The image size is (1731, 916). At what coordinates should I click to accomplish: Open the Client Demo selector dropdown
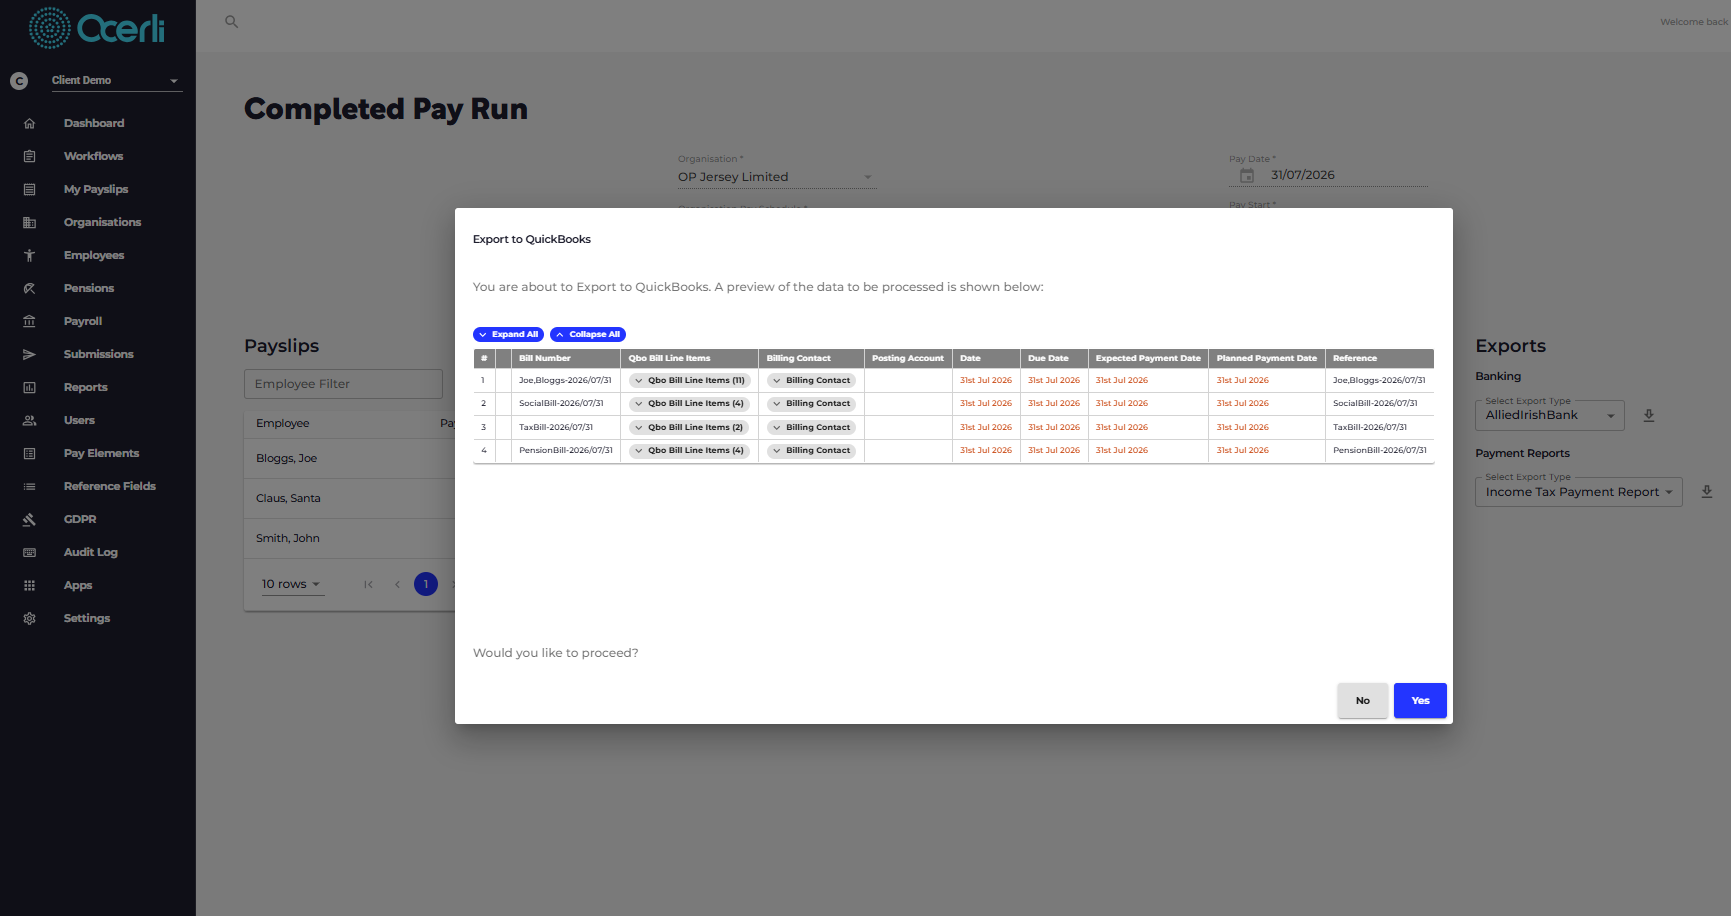[x=116, y=80]
